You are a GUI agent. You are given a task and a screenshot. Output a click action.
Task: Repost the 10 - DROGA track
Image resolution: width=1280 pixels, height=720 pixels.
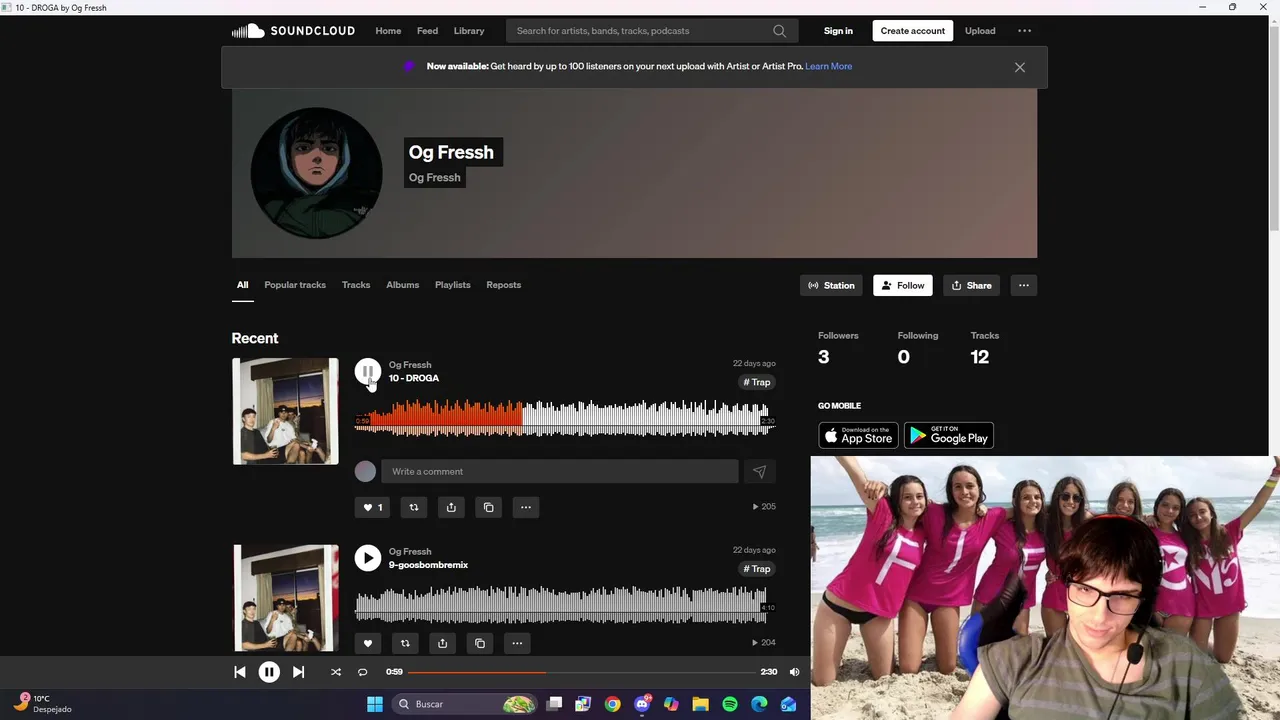(413, 507)
